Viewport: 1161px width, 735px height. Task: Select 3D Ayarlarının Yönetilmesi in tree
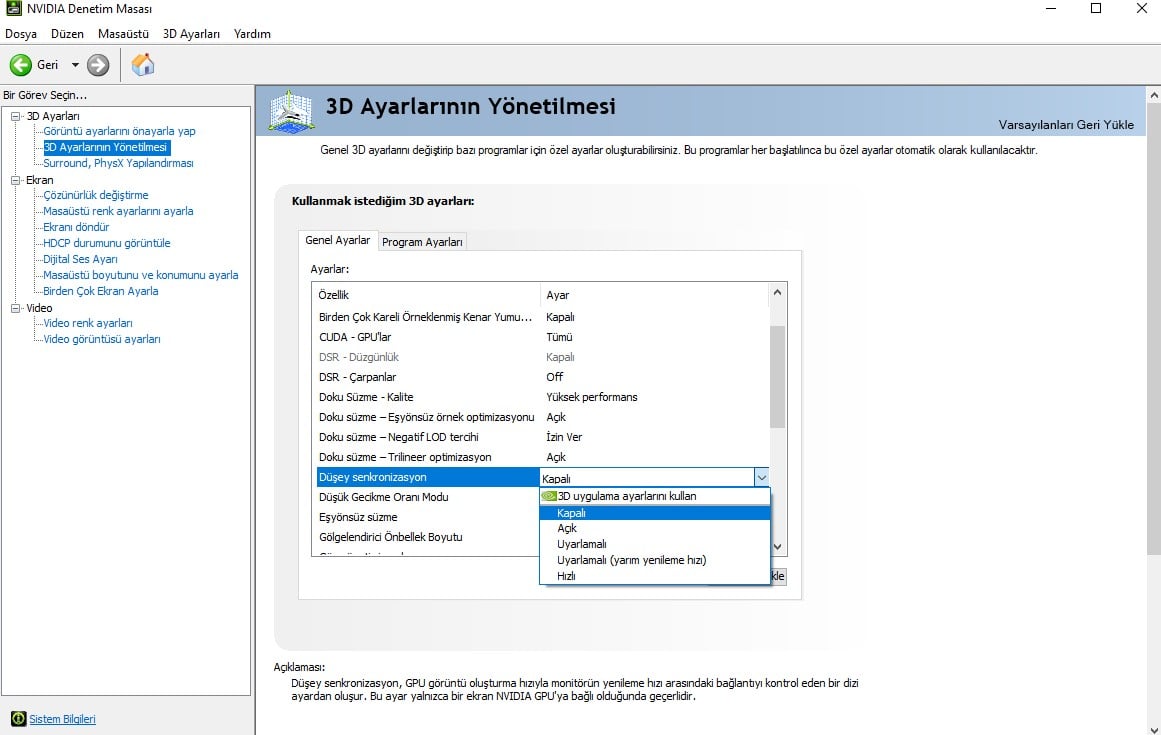point(106,147)
